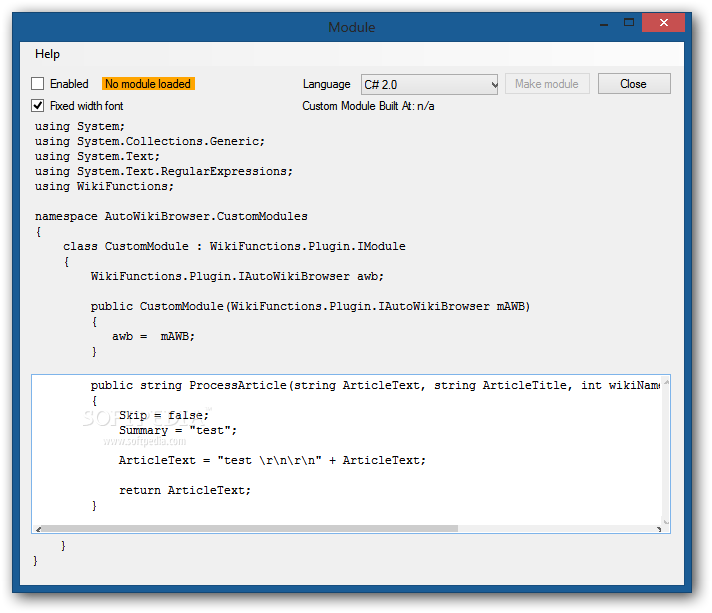The height and width of the screenshot is (613, 712).
Task: Click the vertical scrollbar down arrow in the editor
Action: coord(666,522)
